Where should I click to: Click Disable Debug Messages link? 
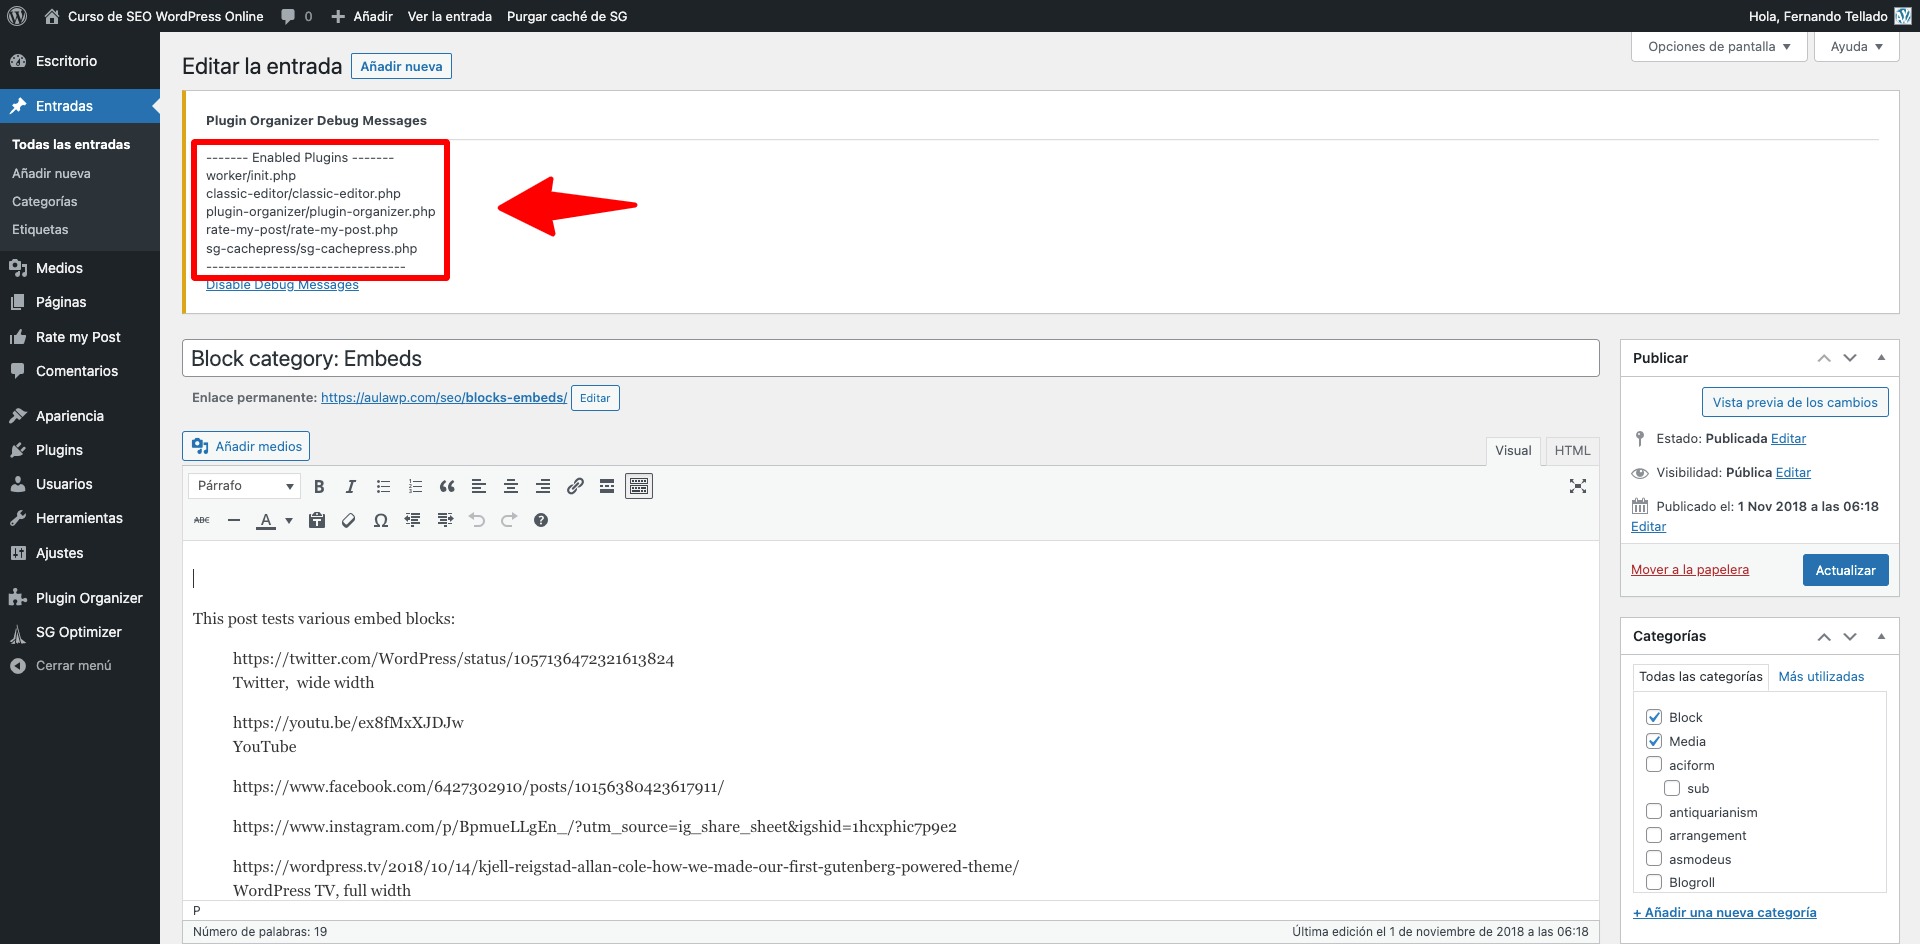pyautogui.click(x=282, y=285)
